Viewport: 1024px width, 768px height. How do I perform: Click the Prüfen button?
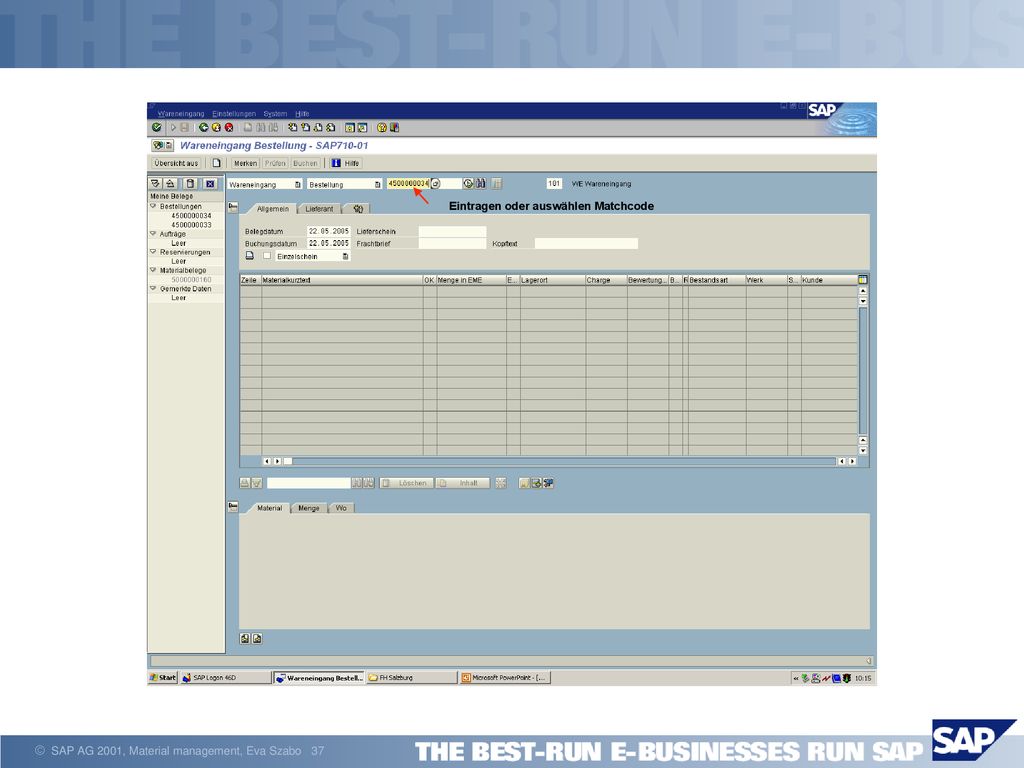pos(275,163)
